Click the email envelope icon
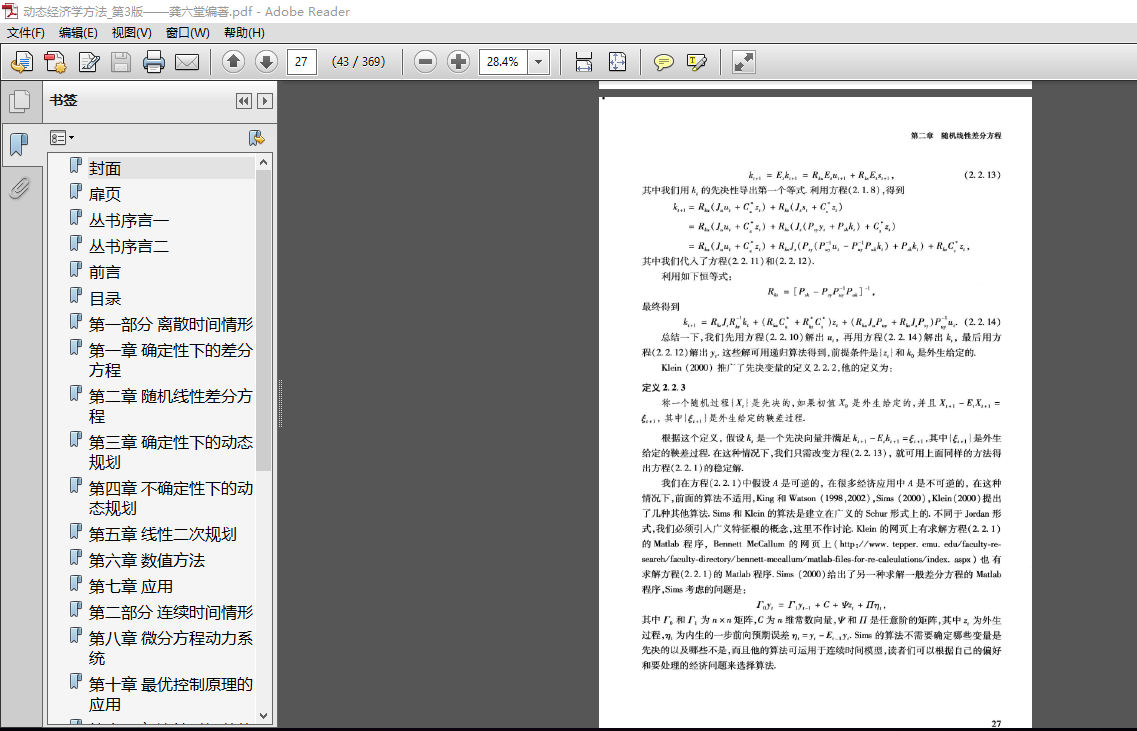Image resolution: width=1137 pixels, height=731 pixels. [187, 62]
